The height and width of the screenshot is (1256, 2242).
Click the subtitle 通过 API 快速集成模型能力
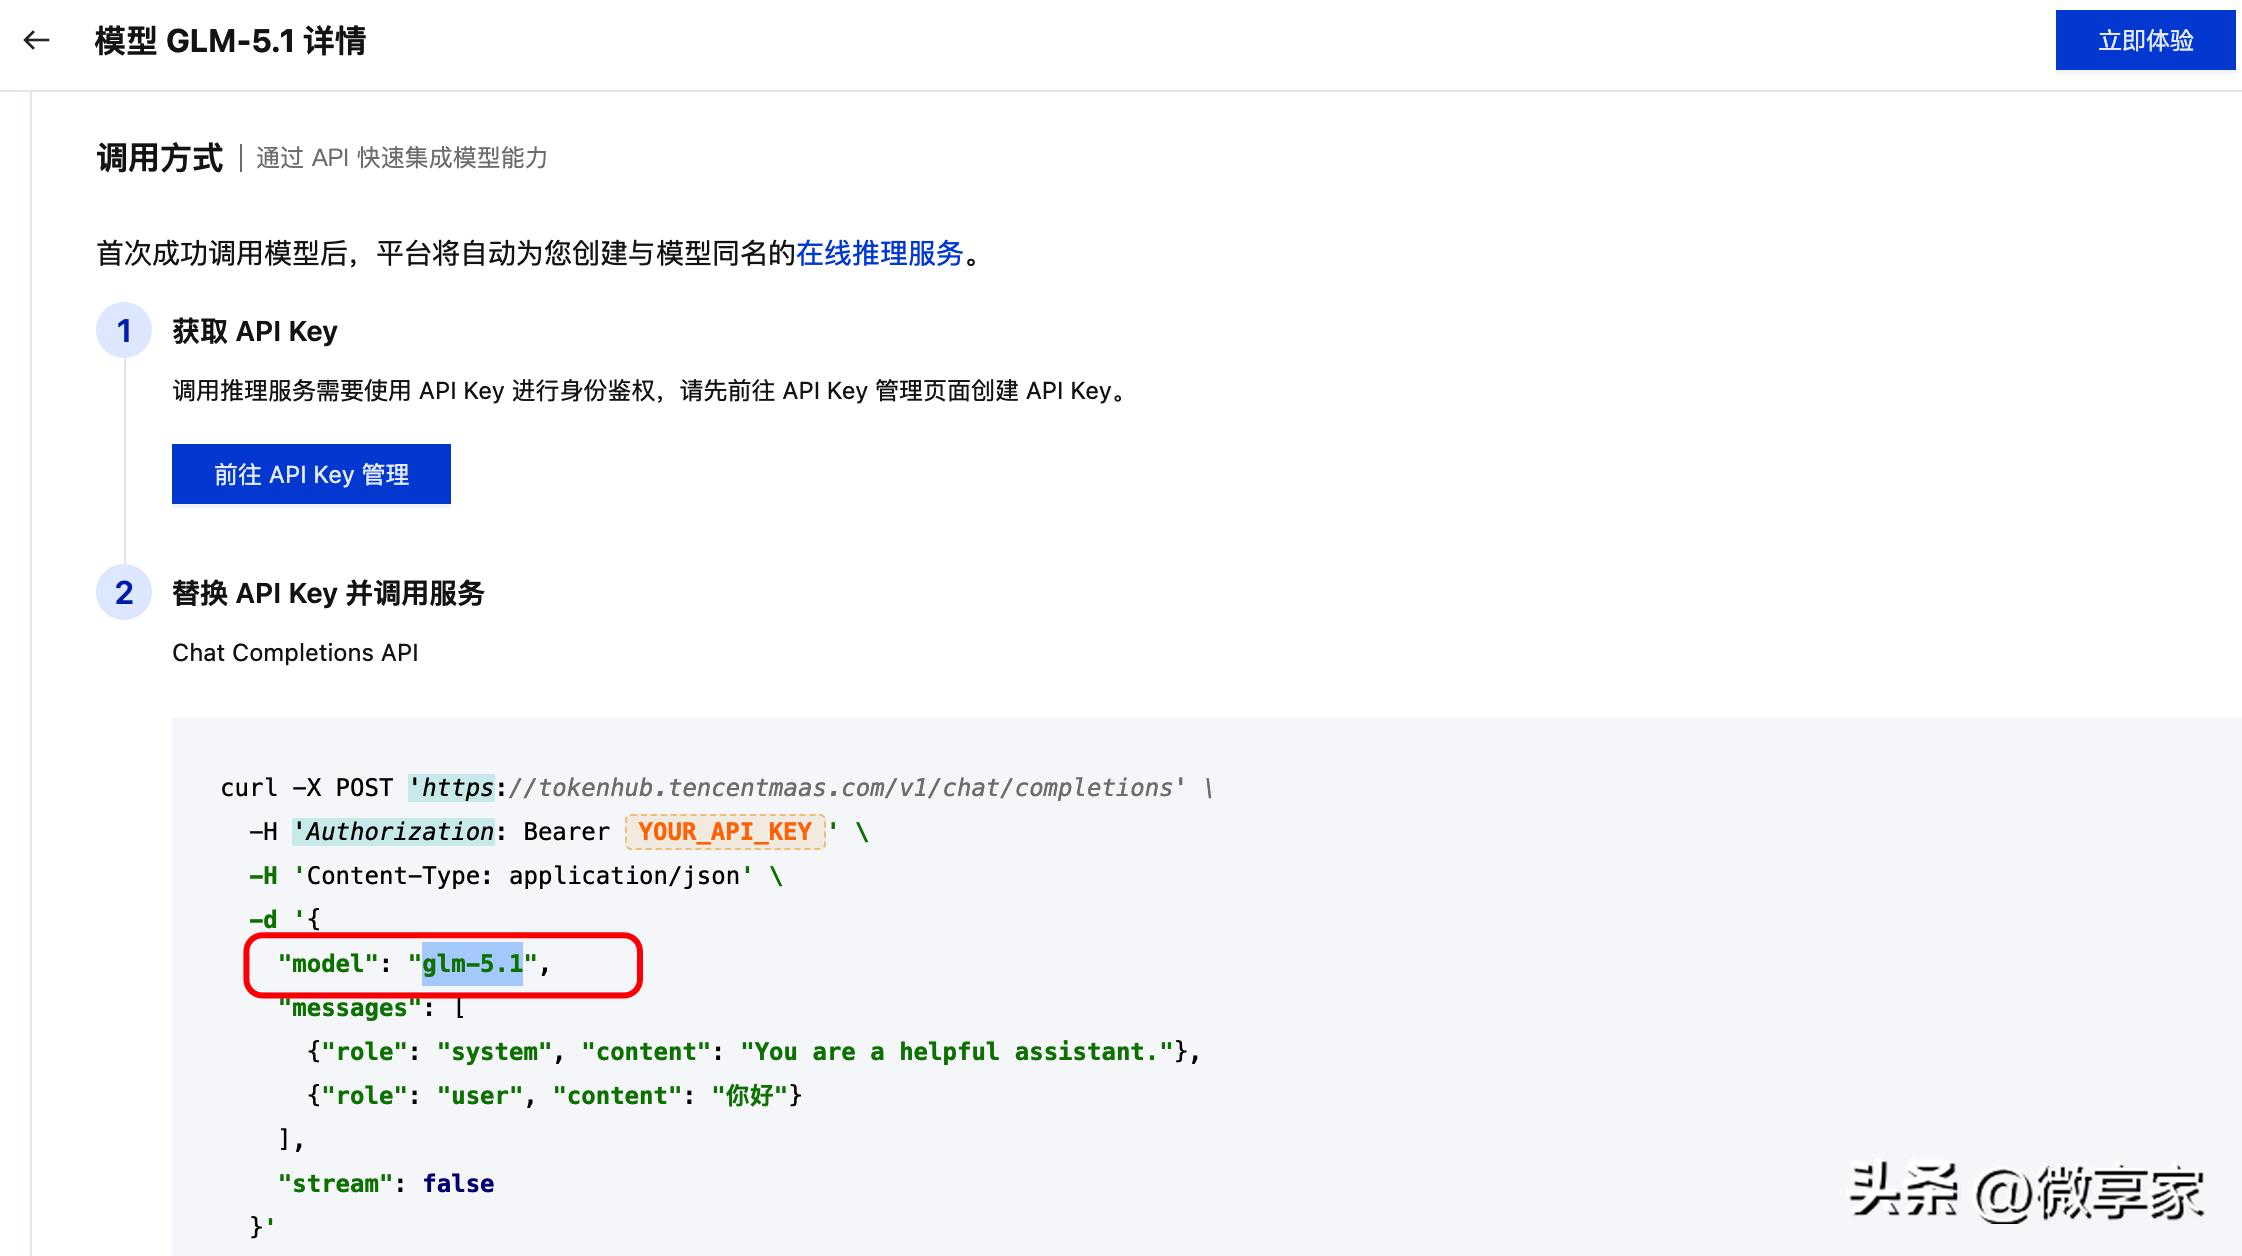pyautogui.click(x=402, y=158)
